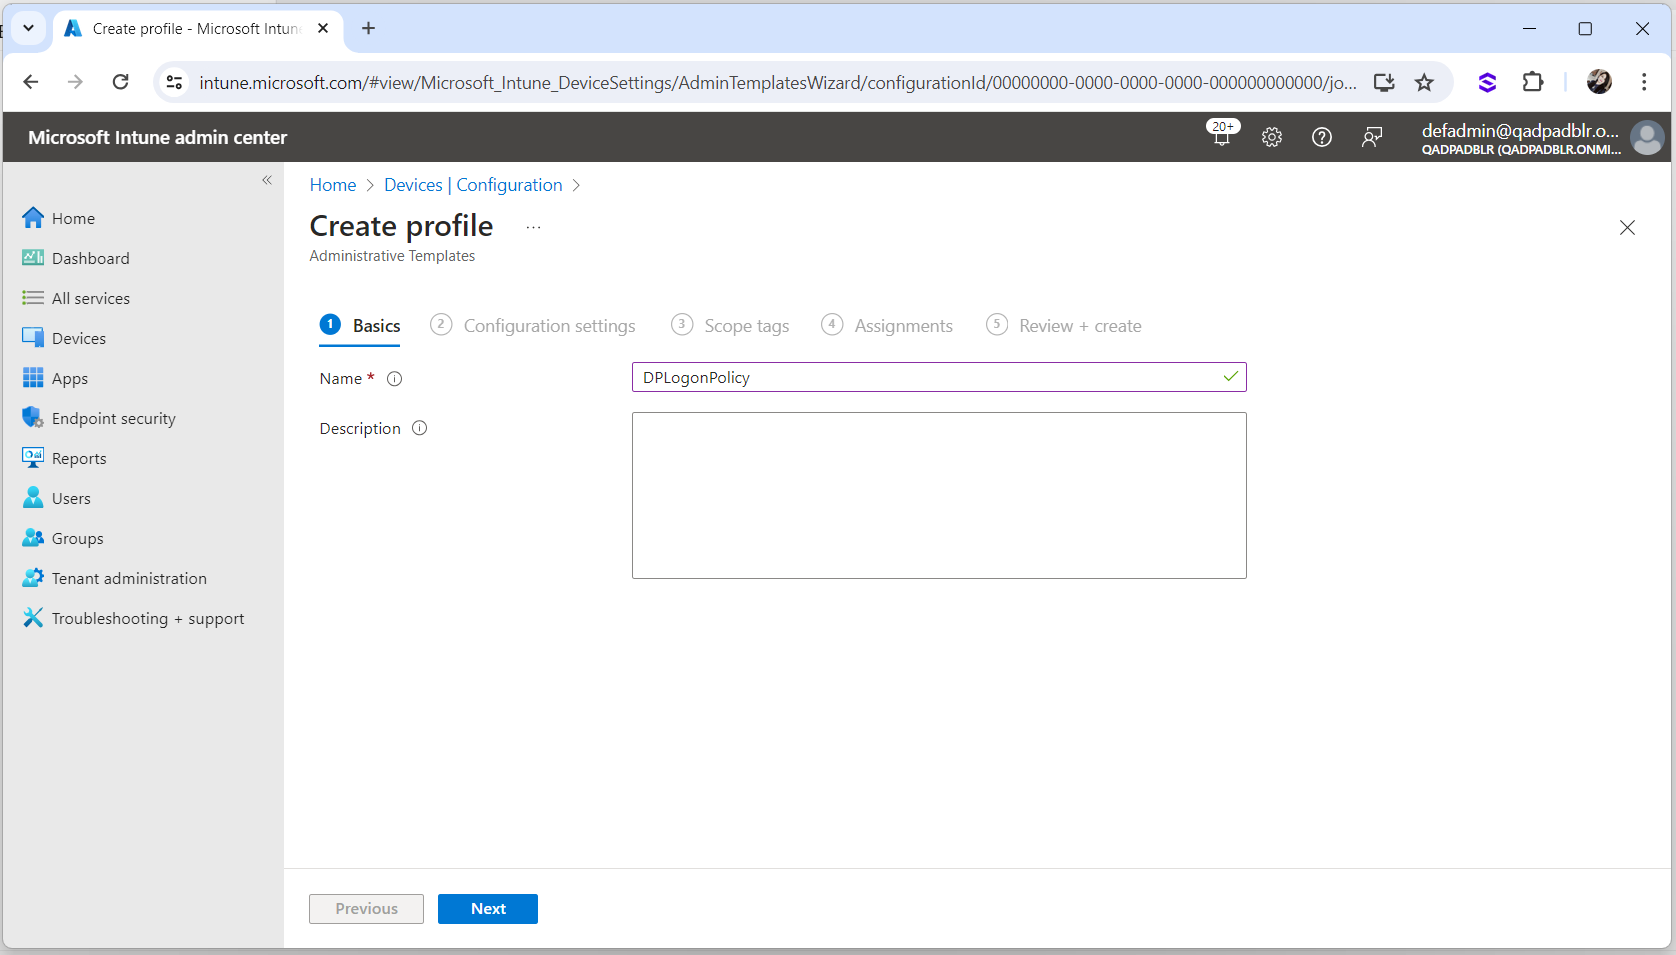Close the Create profile blade

click(x=1627, y=227)
